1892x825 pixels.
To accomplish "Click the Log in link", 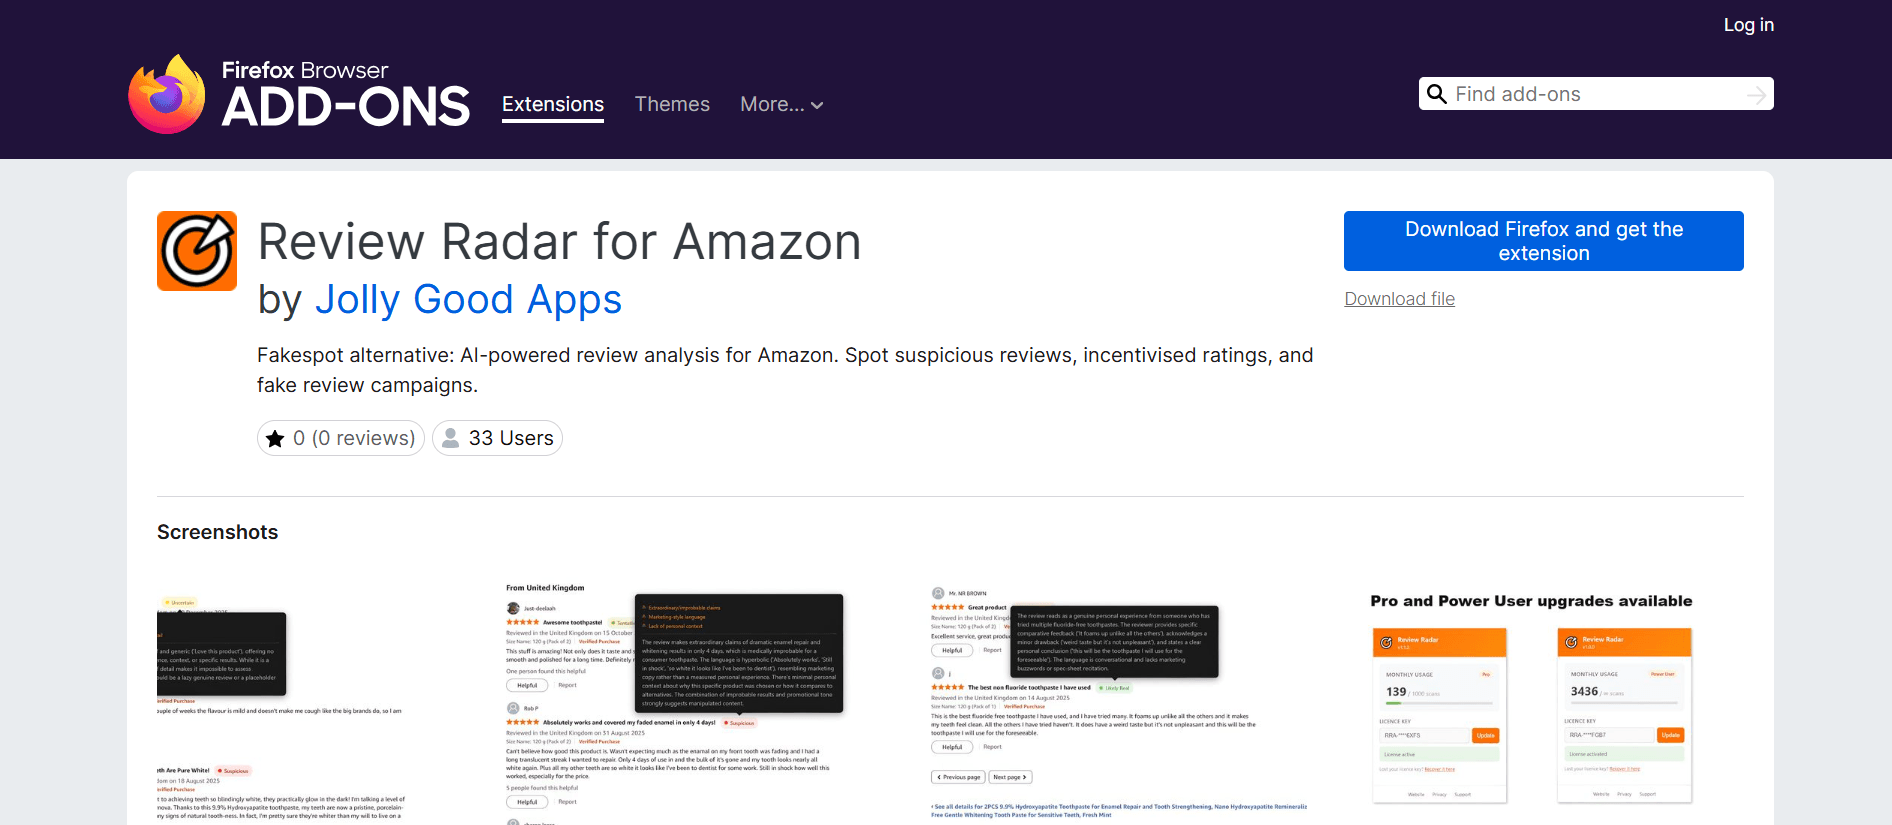I will tap(1748, 25).
